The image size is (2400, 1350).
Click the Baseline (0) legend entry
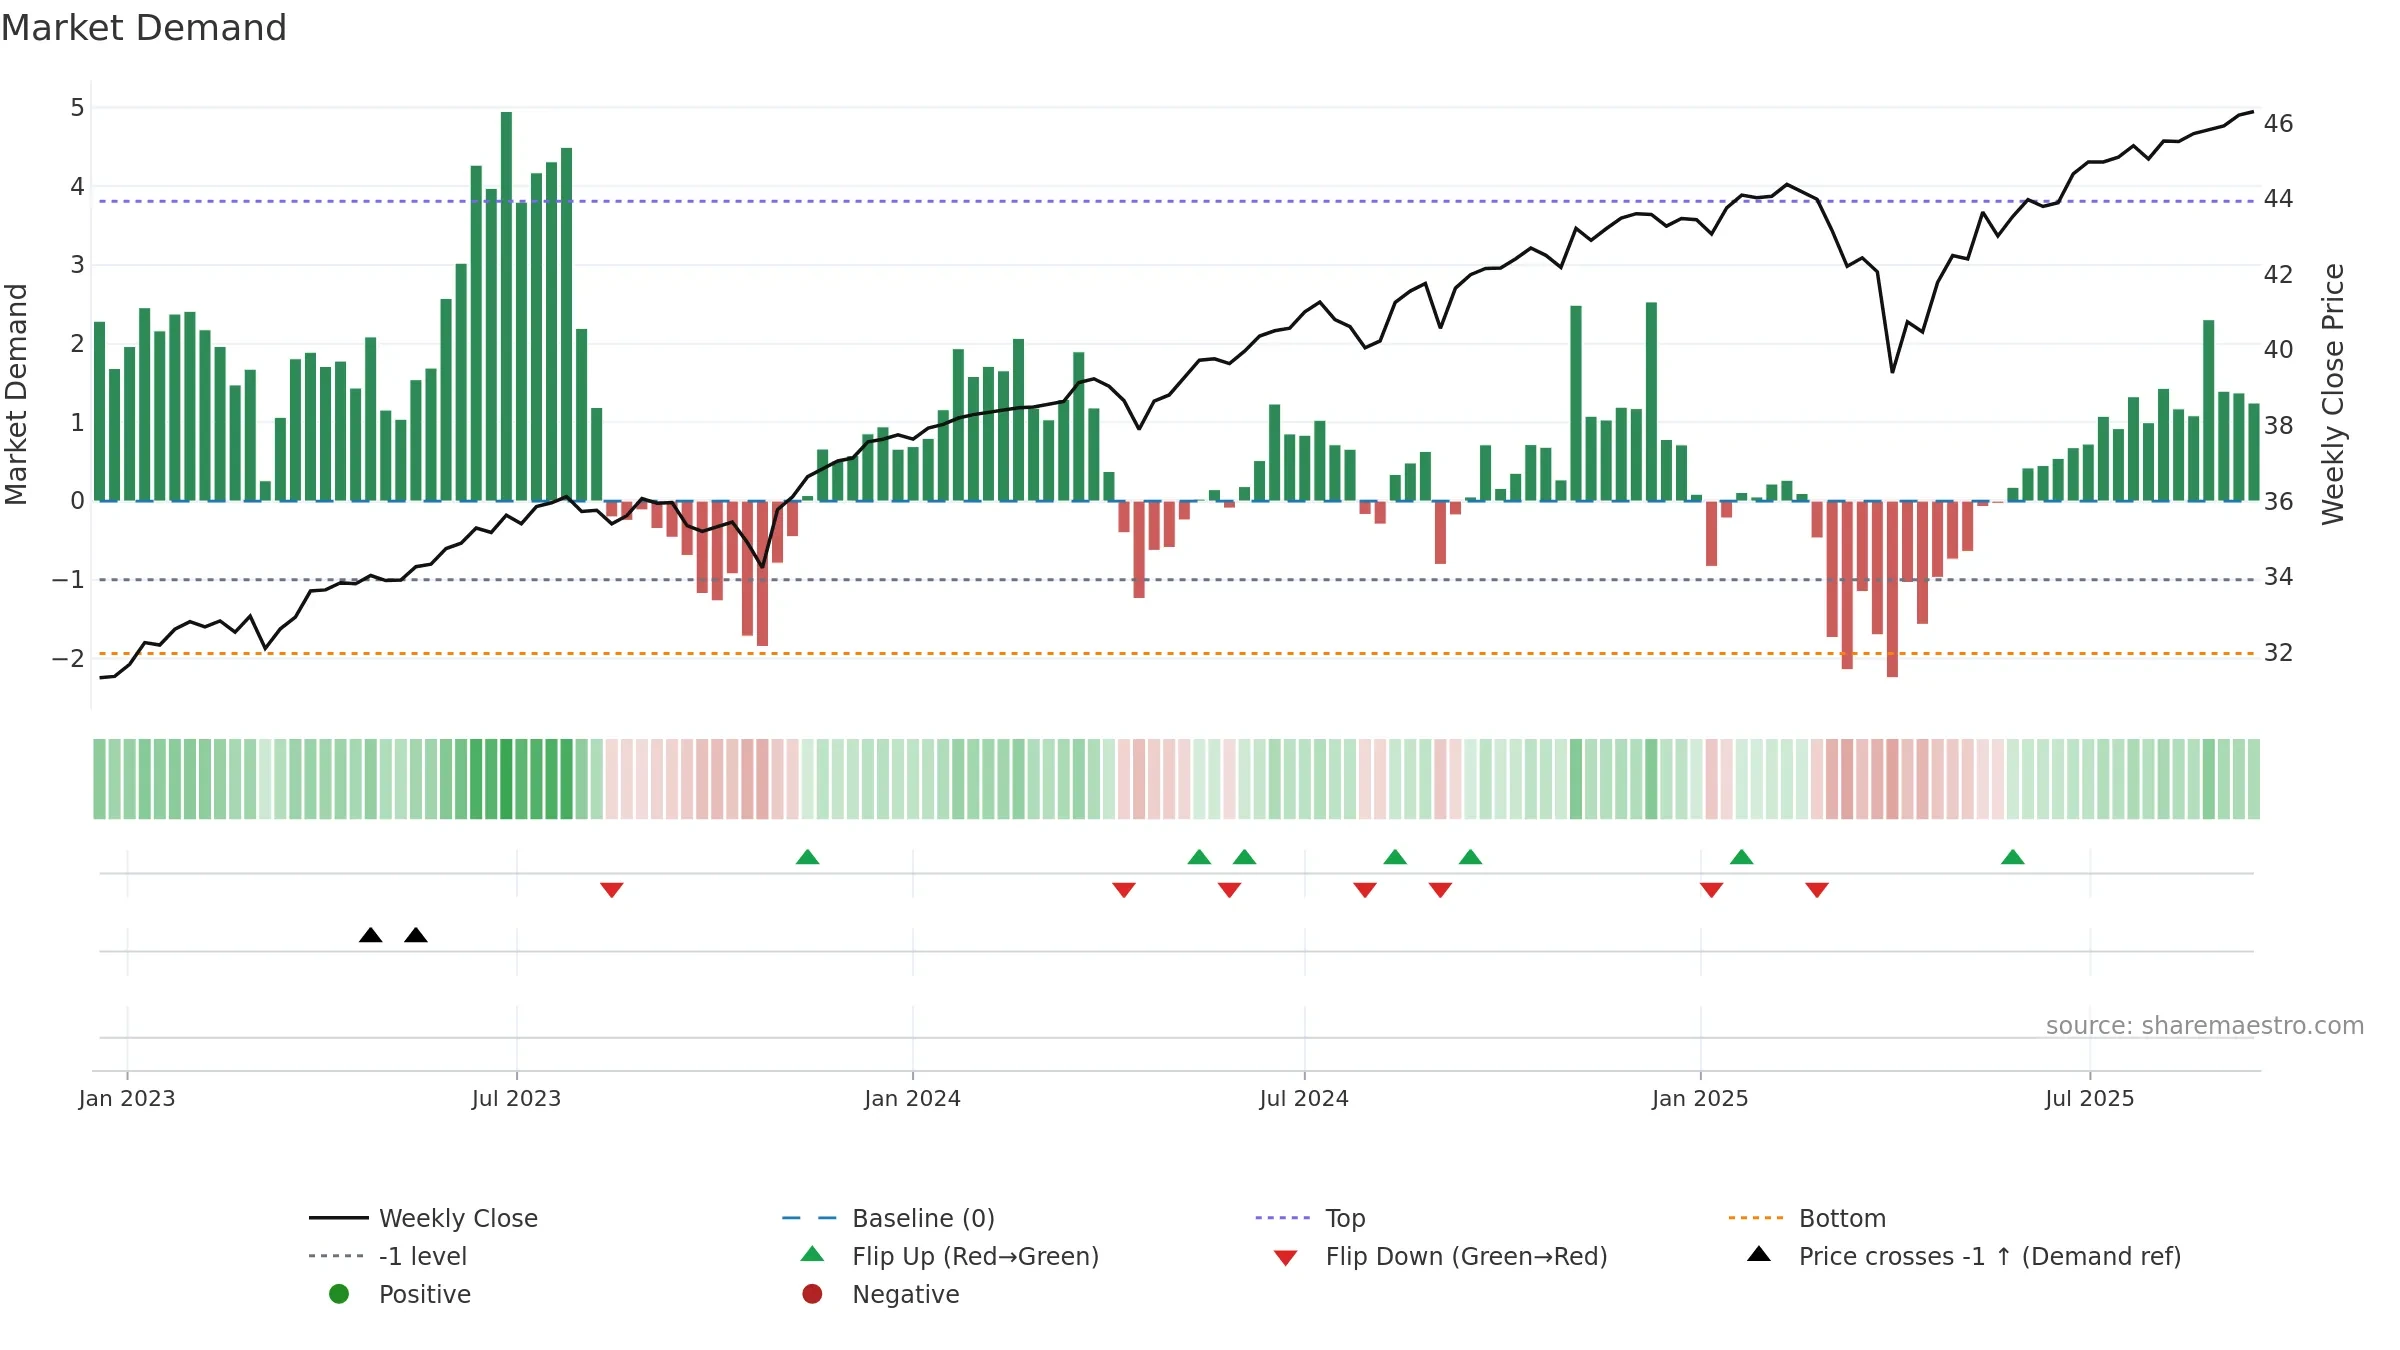pos(888,1218)
